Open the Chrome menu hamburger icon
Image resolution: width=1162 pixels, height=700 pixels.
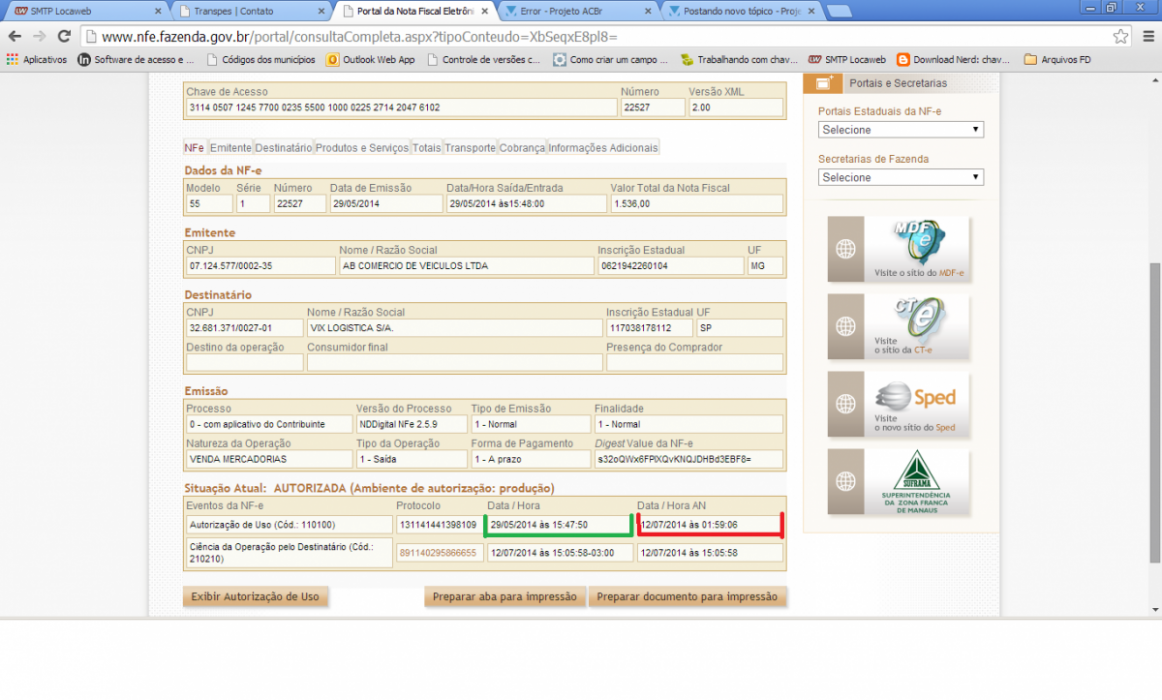[x=1148, y=36]
